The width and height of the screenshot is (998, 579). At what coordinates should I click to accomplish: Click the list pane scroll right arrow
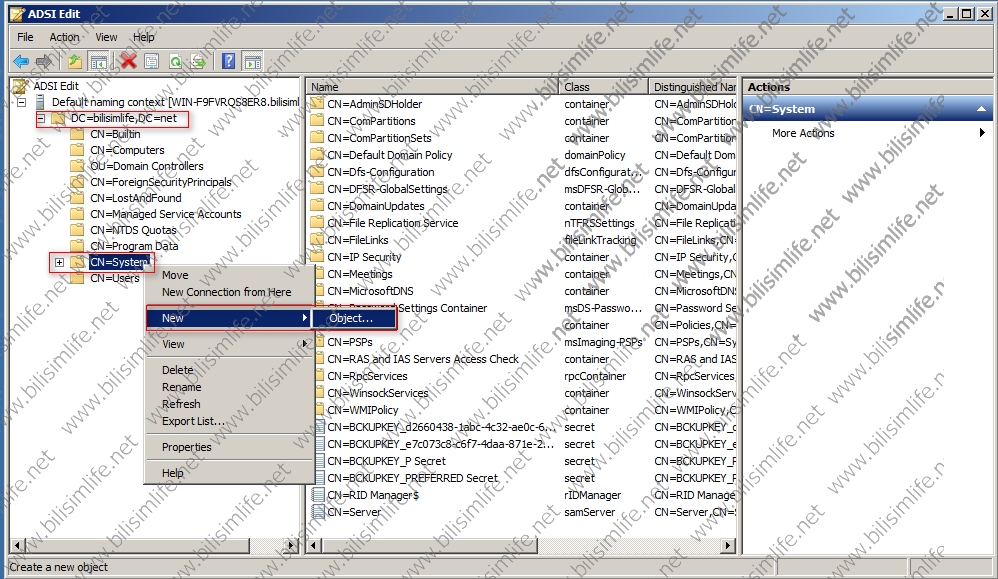(729, 545)
